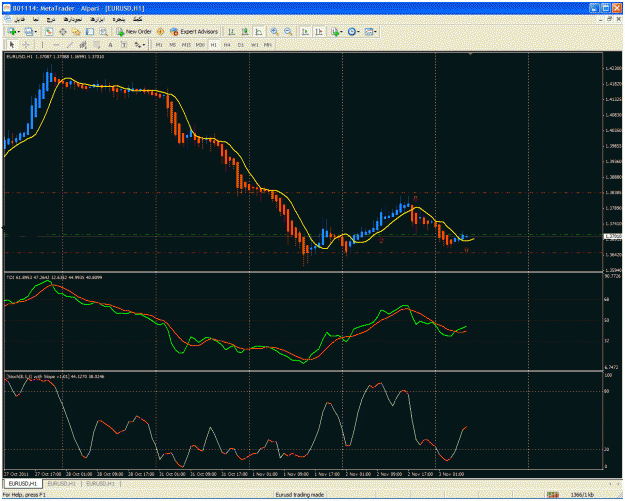Switch chart to bar chart
The width and height of the screenshot is (625, 501).
(231, 31)
